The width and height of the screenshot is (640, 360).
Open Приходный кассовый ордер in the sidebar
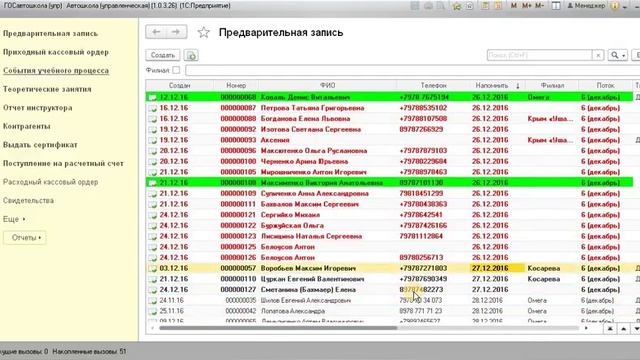coord(56,52)
